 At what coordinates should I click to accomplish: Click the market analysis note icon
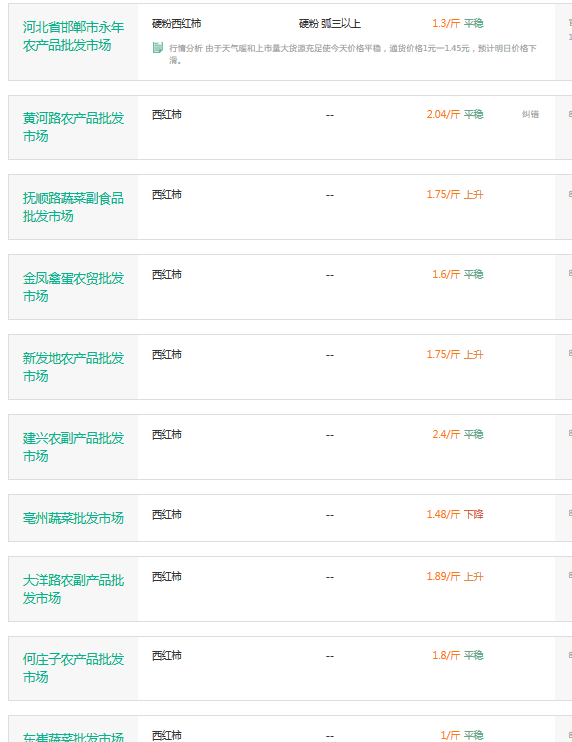click(x=158, y=47)
